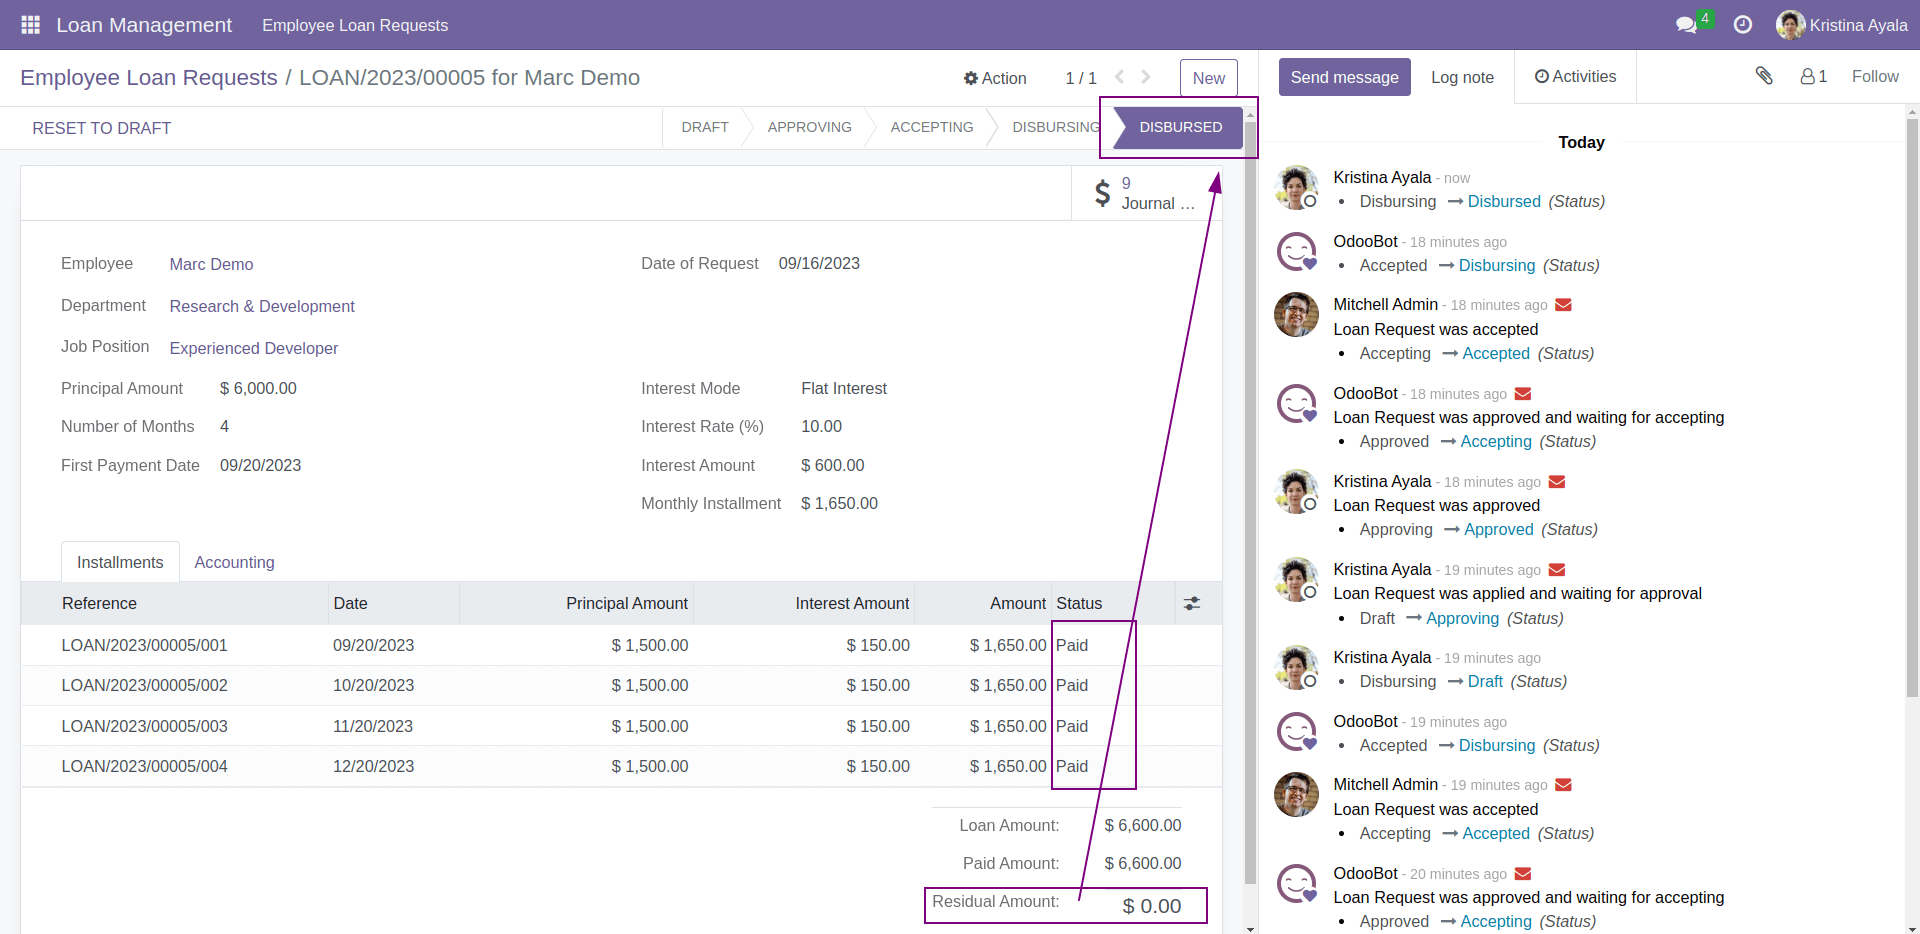Open Kristina Ayala user menu
1920x934 pixels.
1841,25
